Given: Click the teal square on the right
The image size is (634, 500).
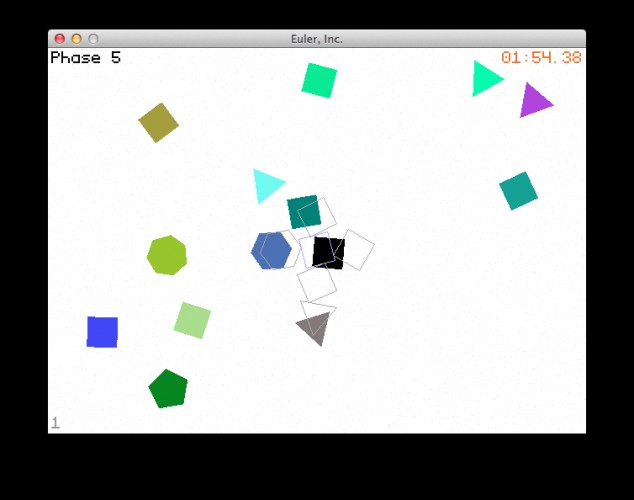Looking at the screenshot, I should click(518, 191).
